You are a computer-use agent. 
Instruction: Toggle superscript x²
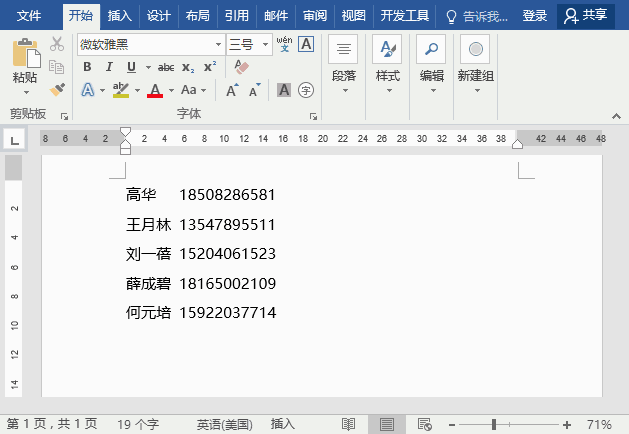[210, 66]
